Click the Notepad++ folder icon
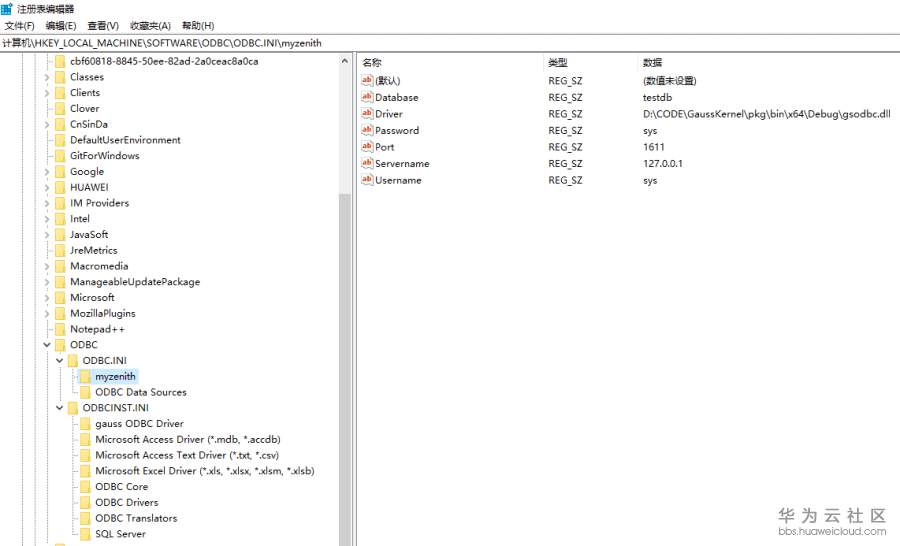The height and width of the screenshot is (546, 900). (x=60, y=329)
